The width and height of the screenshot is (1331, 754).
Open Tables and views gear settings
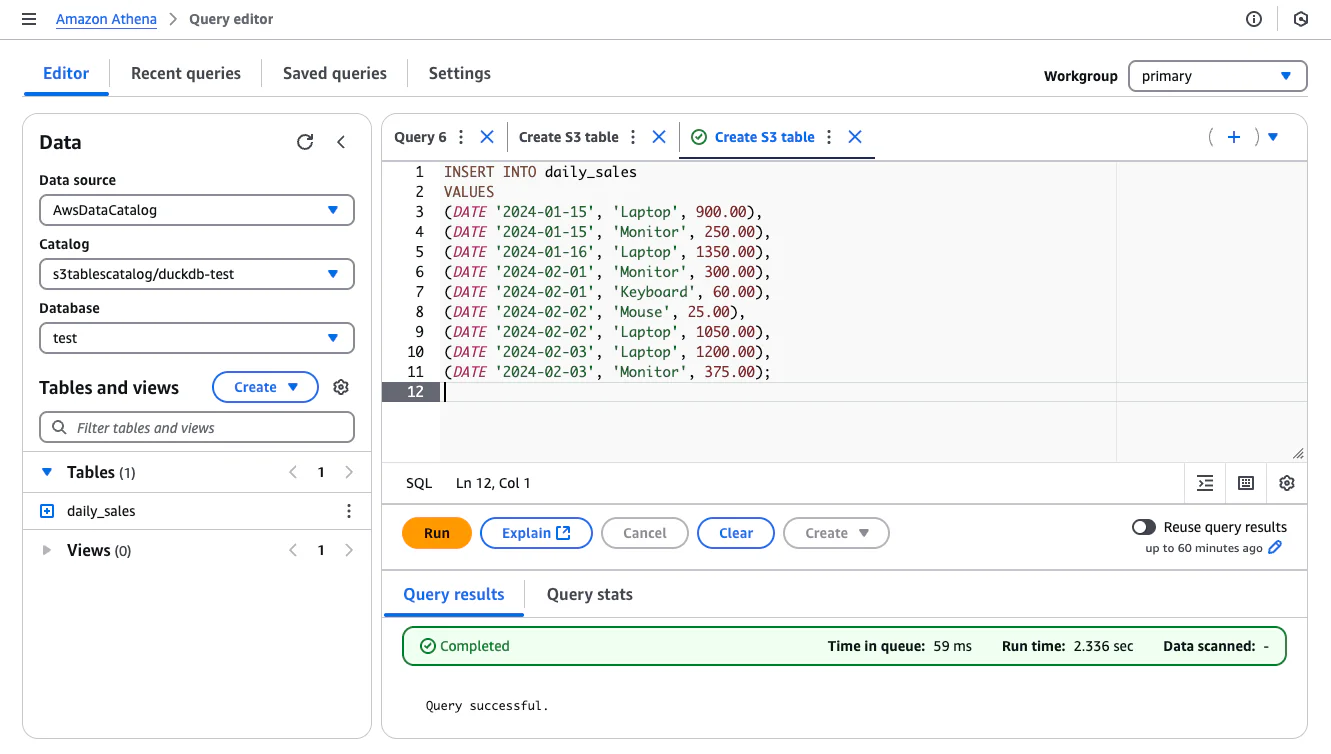pyautogui.click(x=341, y=387)
